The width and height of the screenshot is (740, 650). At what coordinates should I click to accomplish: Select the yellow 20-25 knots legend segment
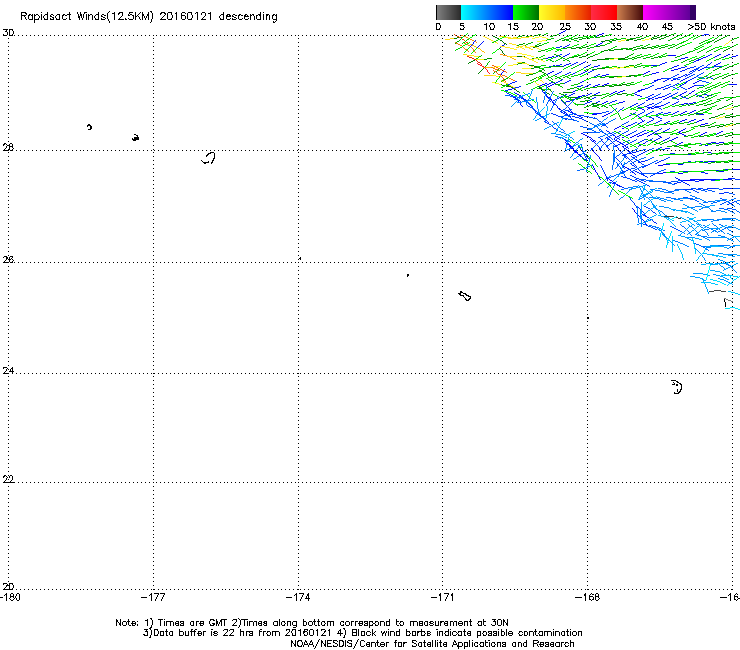point(552,12)
